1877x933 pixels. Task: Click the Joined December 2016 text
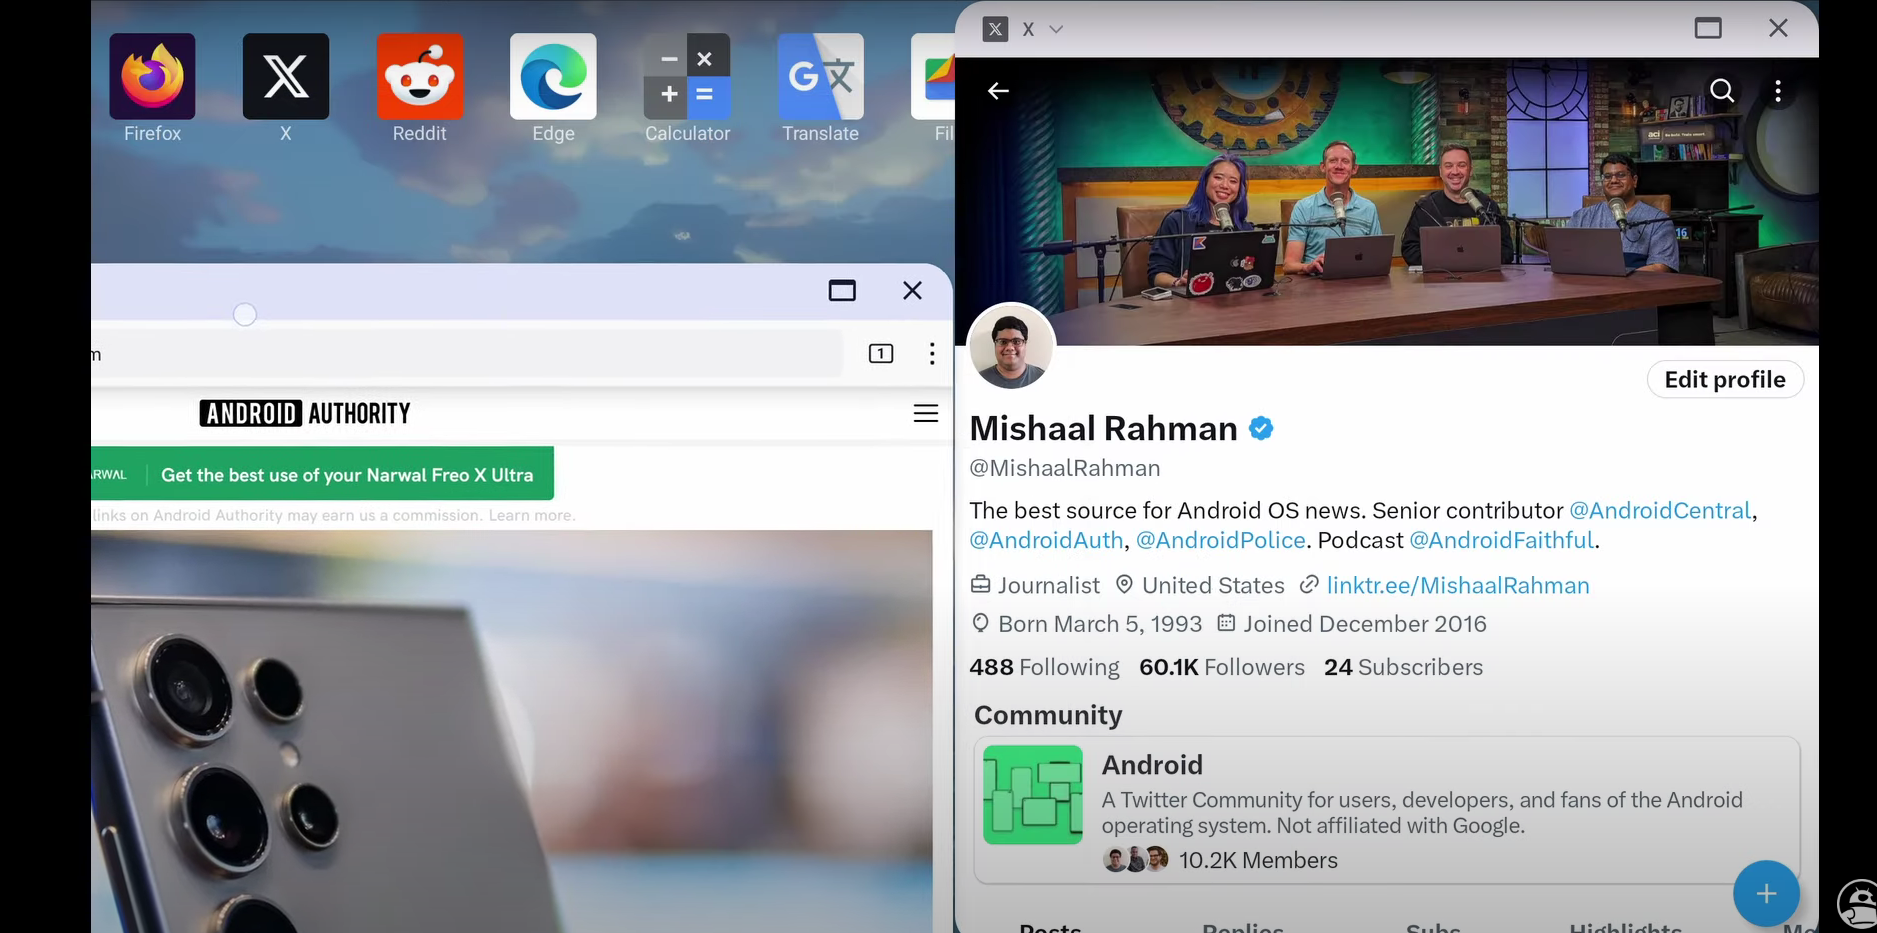click(1365, 624)
